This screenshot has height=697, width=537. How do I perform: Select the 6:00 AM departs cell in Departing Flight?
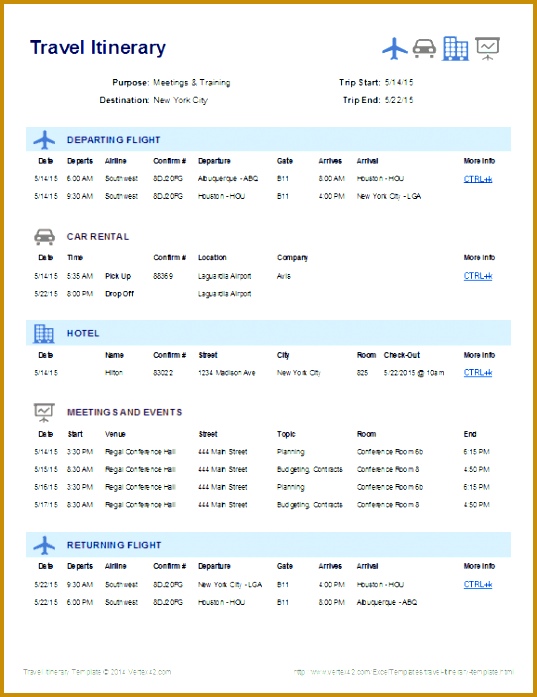pyautogui.click(x=80, y=179)
